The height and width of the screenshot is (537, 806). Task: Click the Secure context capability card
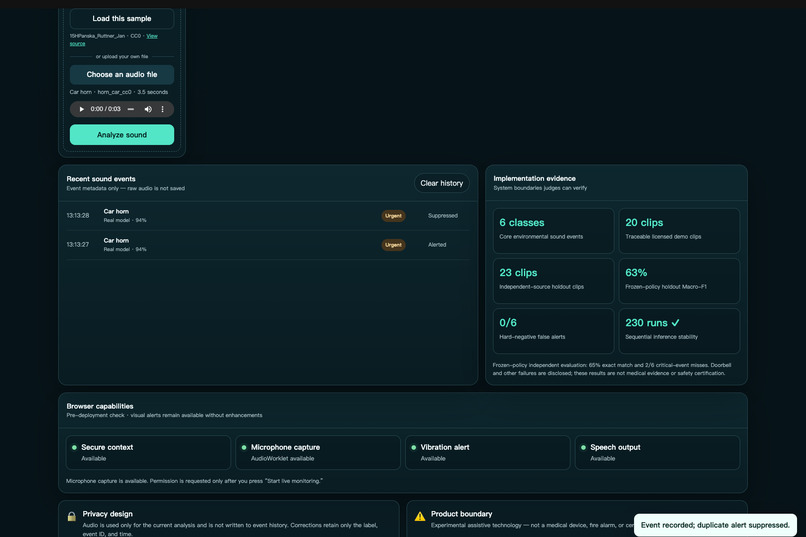point(148,453)
